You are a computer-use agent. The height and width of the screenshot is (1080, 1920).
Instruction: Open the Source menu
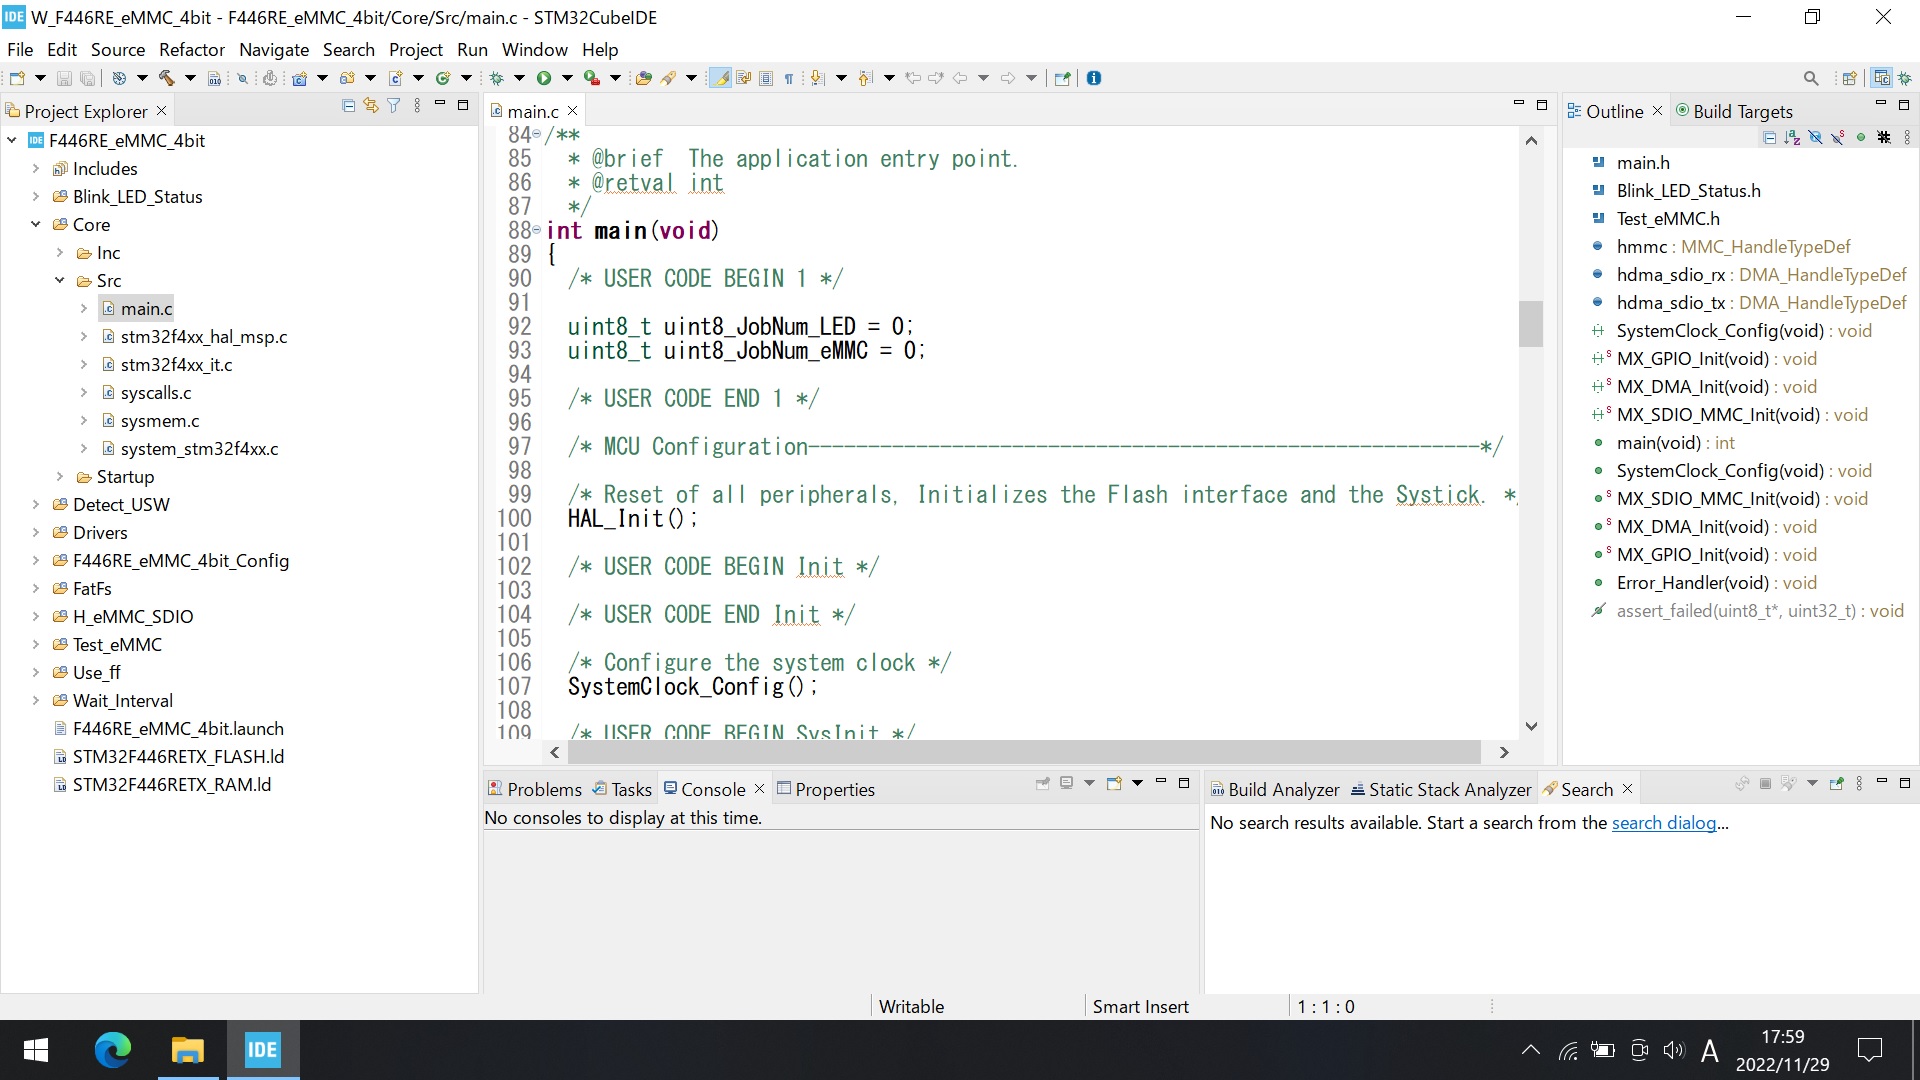click(118, 49)
